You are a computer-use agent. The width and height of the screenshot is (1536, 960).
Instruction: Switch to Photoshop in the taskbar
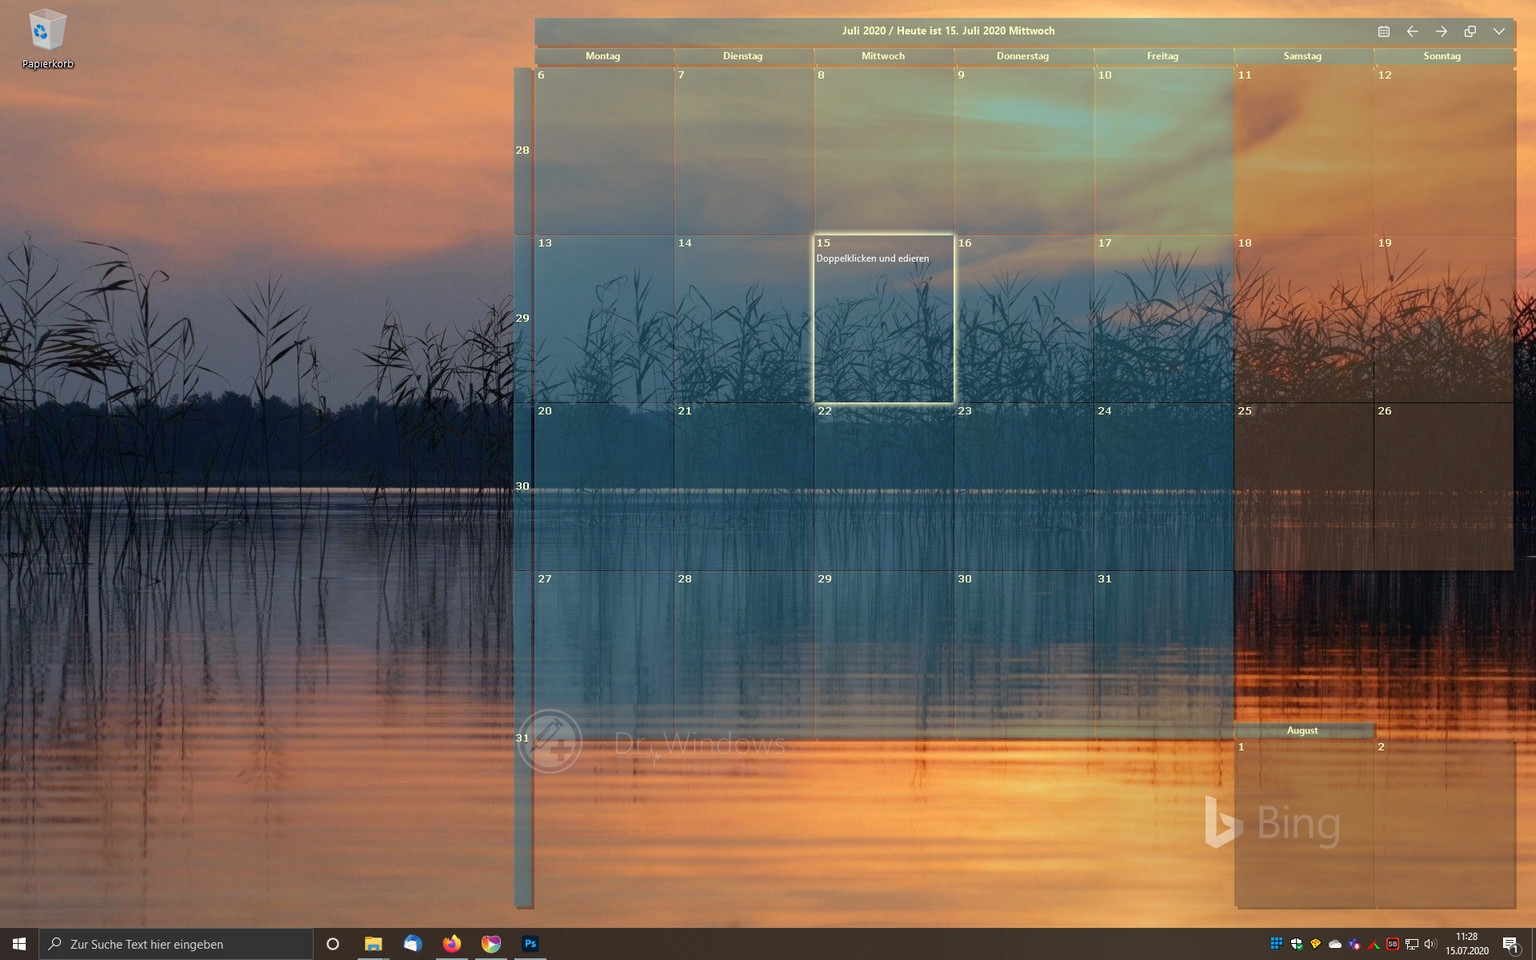click(x=530, y=944)
